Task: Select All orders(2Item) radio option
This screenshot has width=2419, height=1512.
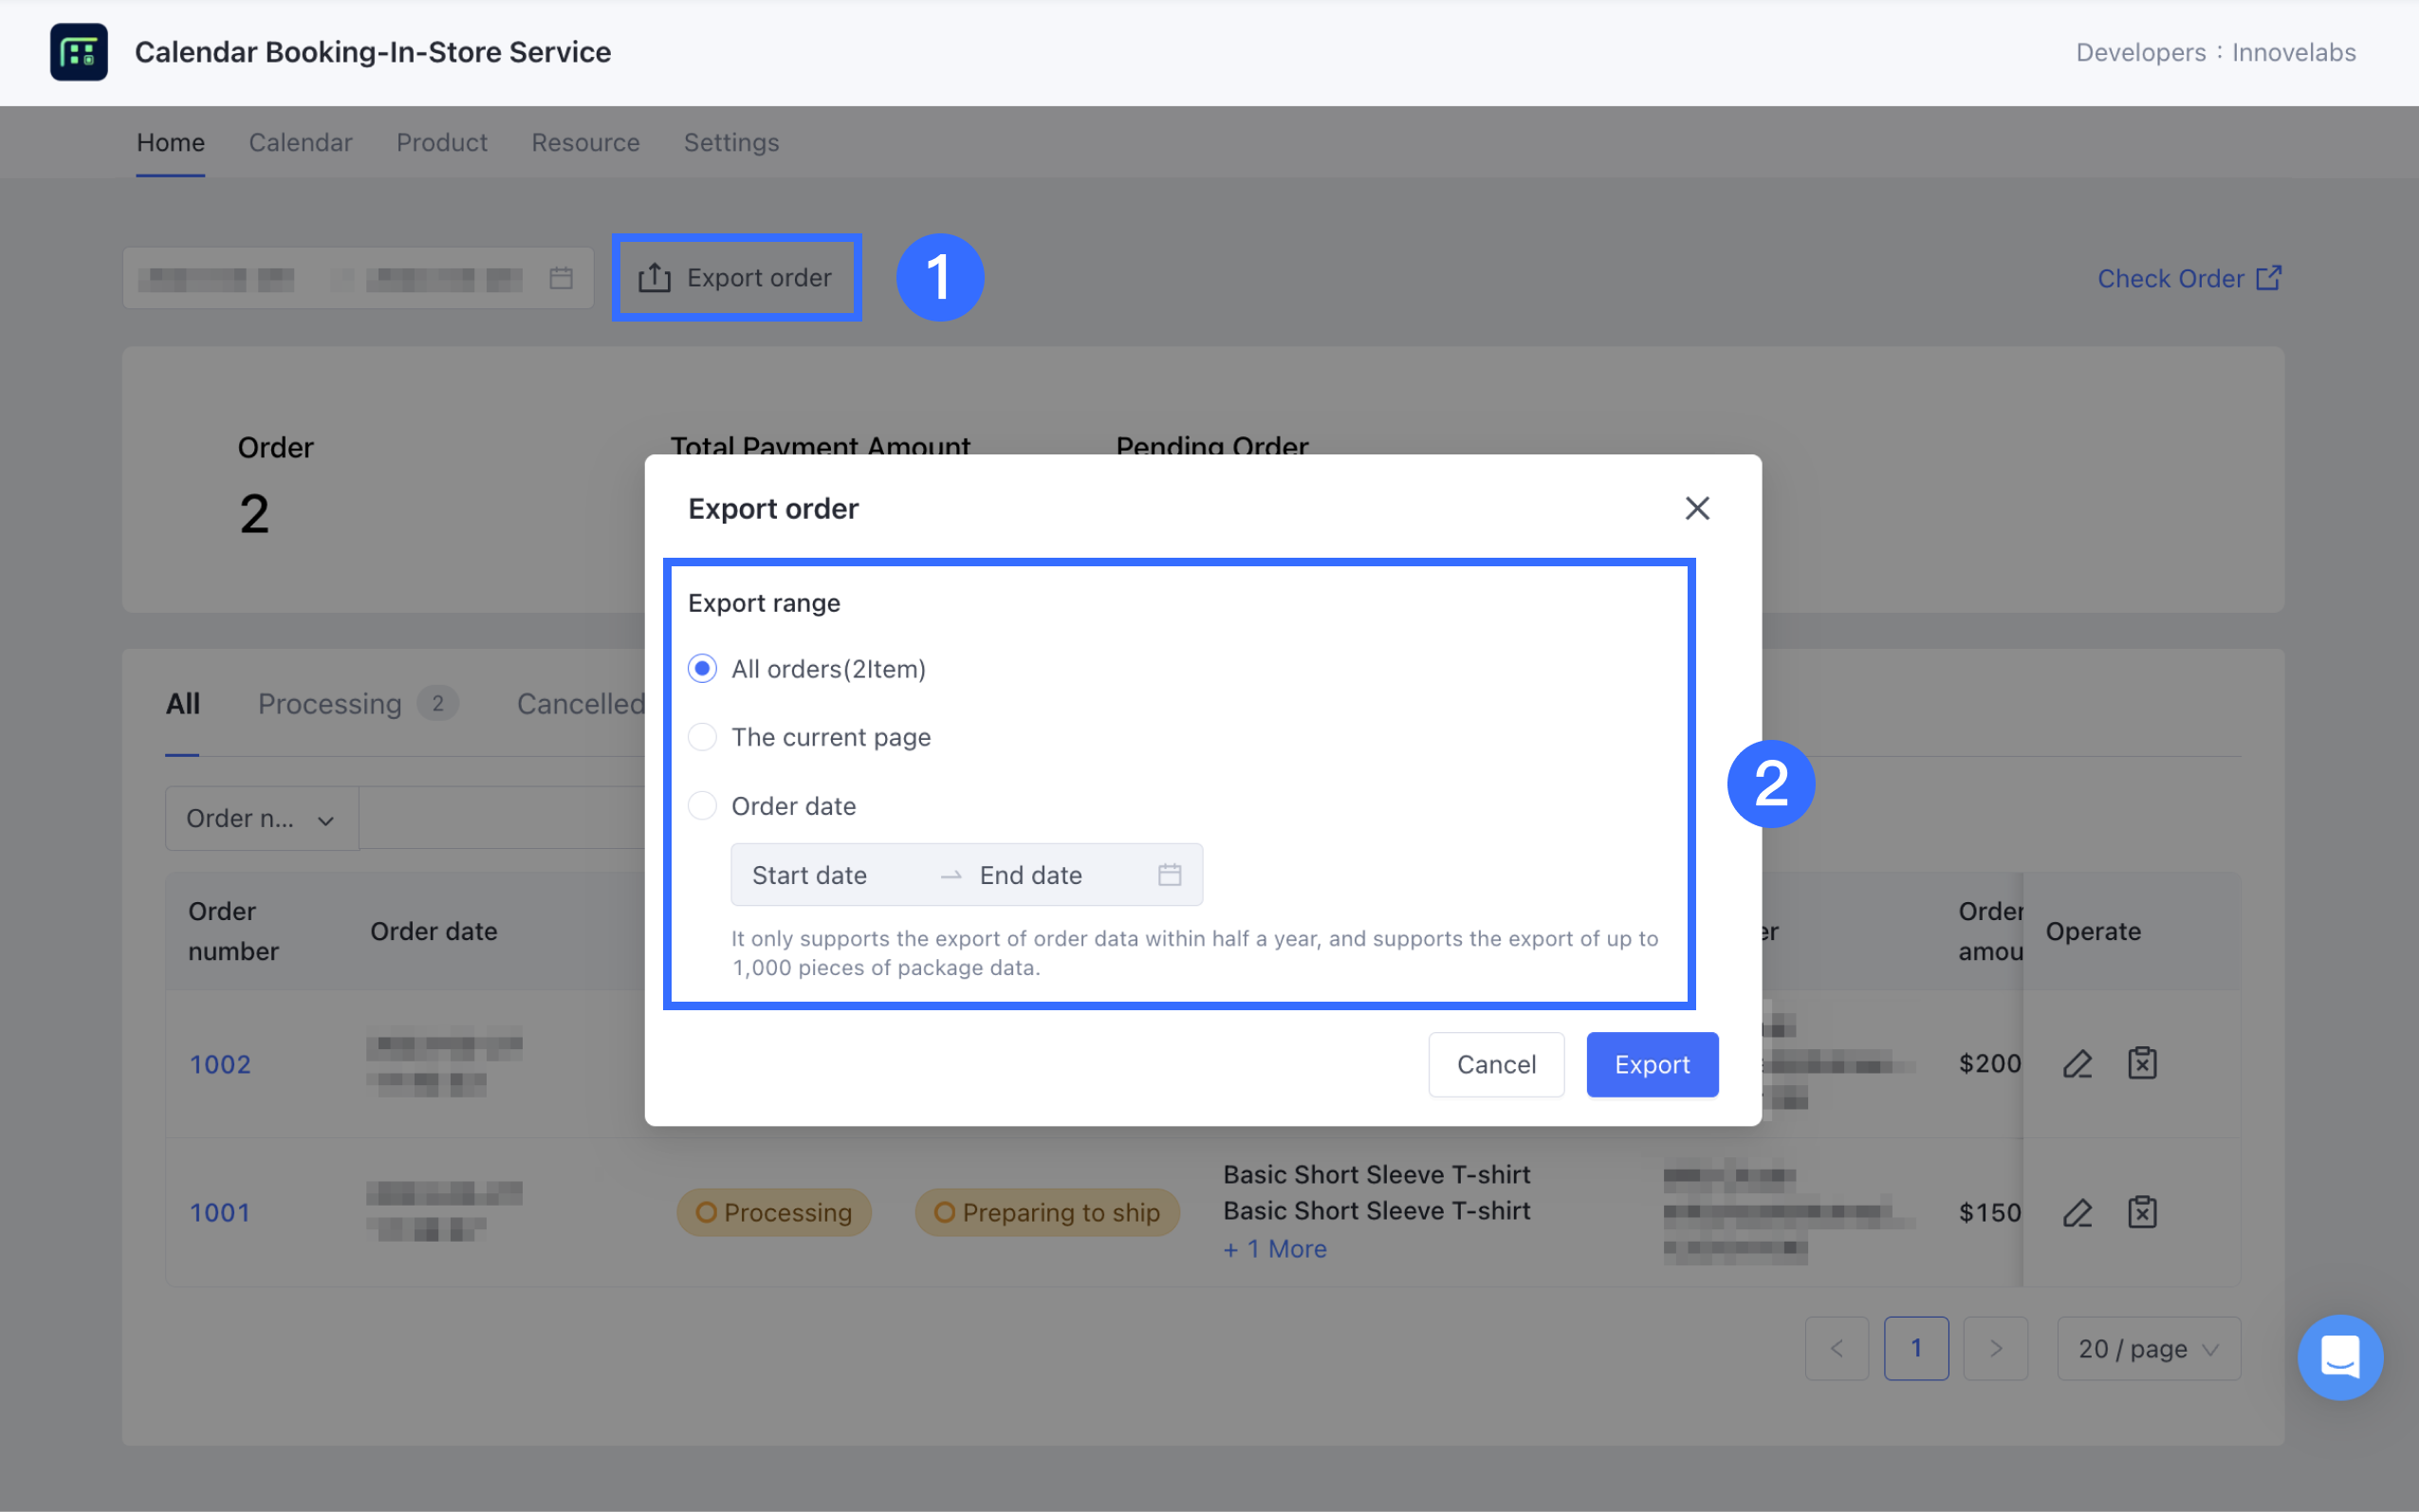Action: coord(702,668)
